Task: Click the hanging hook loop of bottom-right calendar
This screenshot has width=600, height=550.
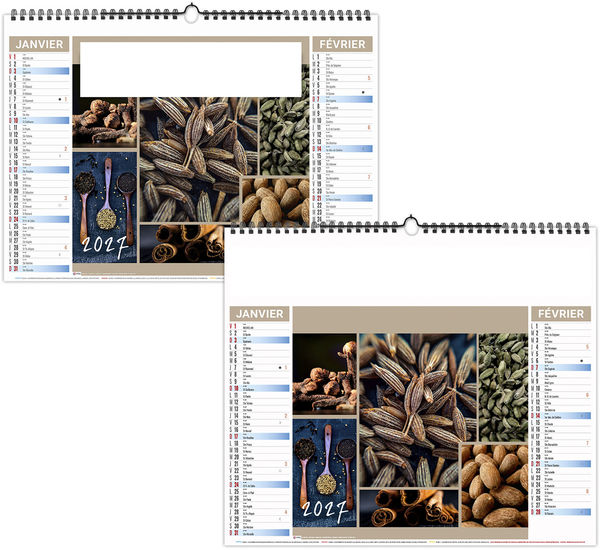Action: pos(411,225)
